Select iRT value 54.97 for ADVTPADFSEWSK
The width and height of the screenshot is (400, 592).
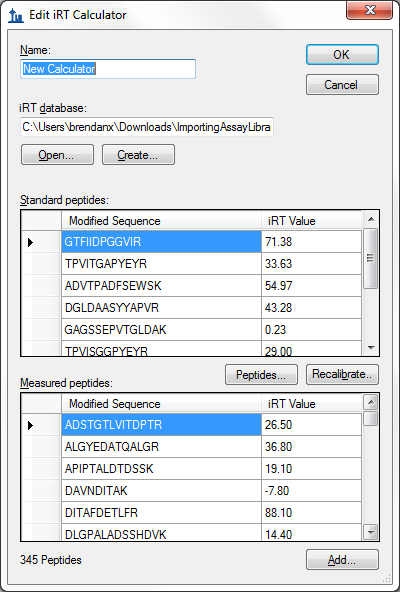[x=311, y=286]
